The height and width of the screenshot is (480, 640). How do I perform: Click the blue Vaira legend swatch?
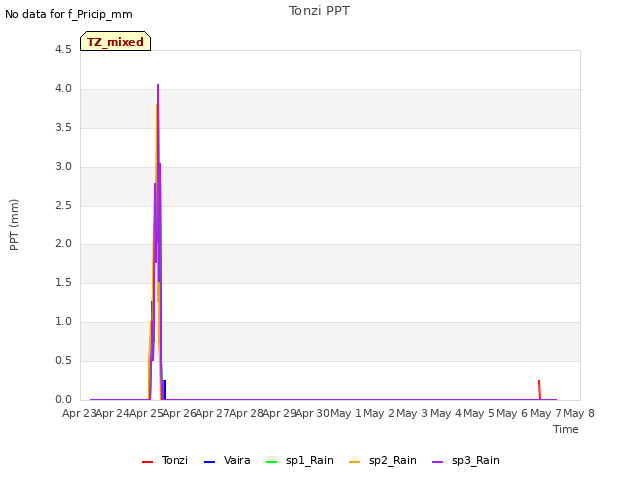(x=209, y=462)
